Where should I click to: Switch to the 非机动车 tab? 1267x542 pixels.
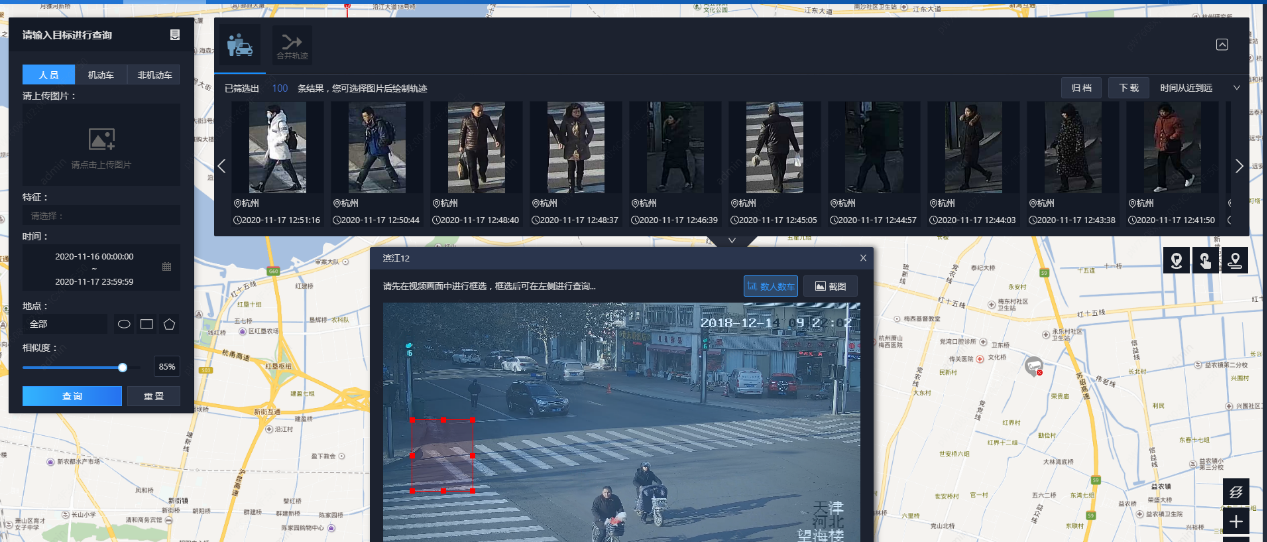pyautogui.click(x=154, y=75)
